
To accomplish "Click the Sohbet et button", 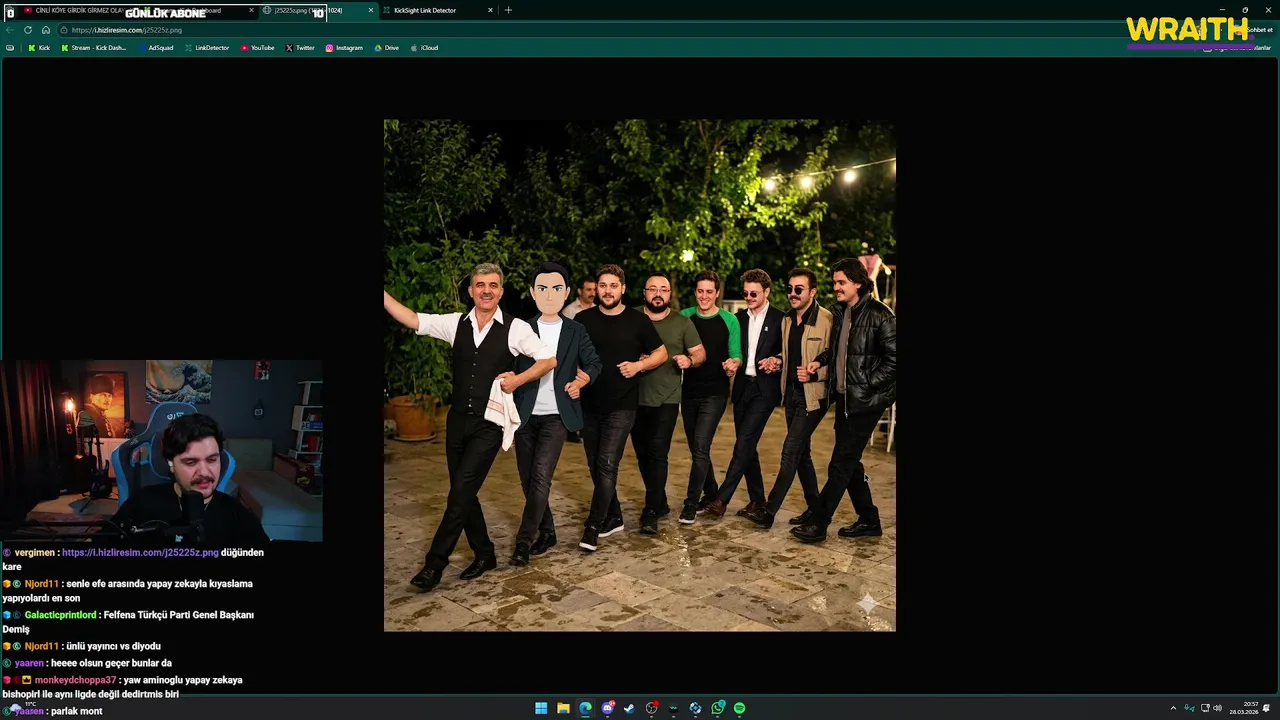I will pyautogui.click(x=1256, y=30).
